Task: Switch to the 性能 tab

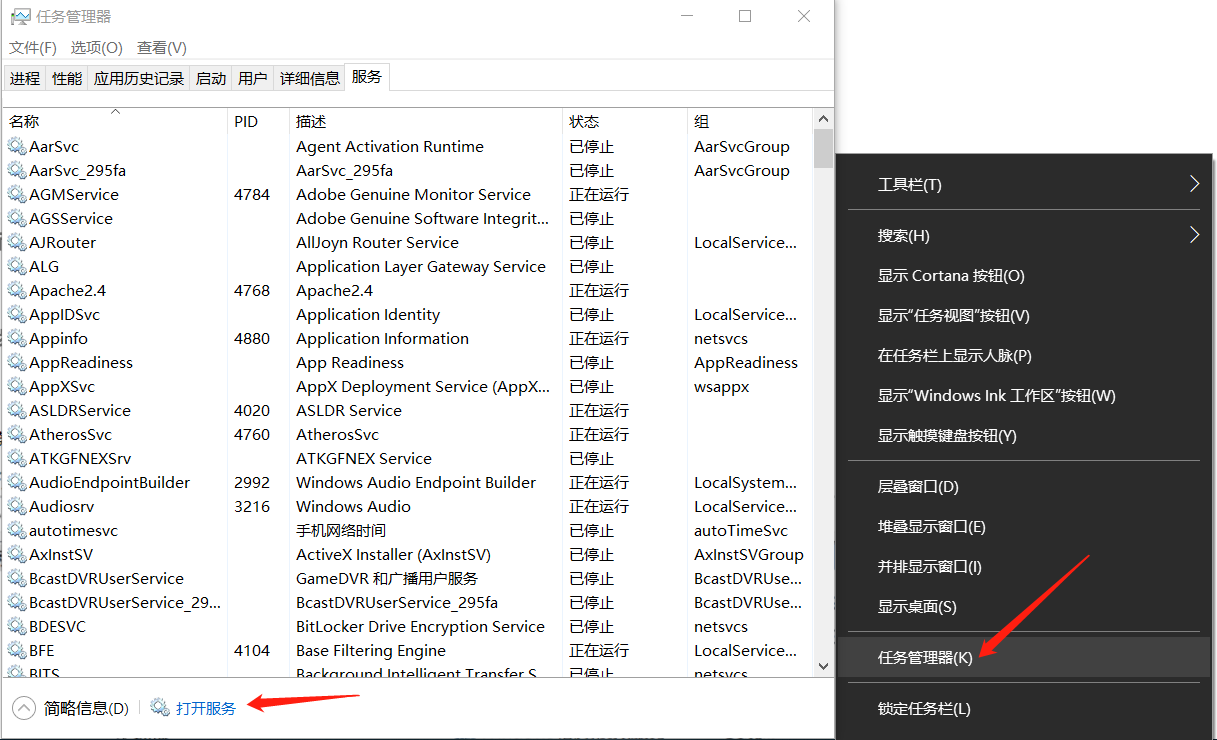Action: (x=67, y=78)
